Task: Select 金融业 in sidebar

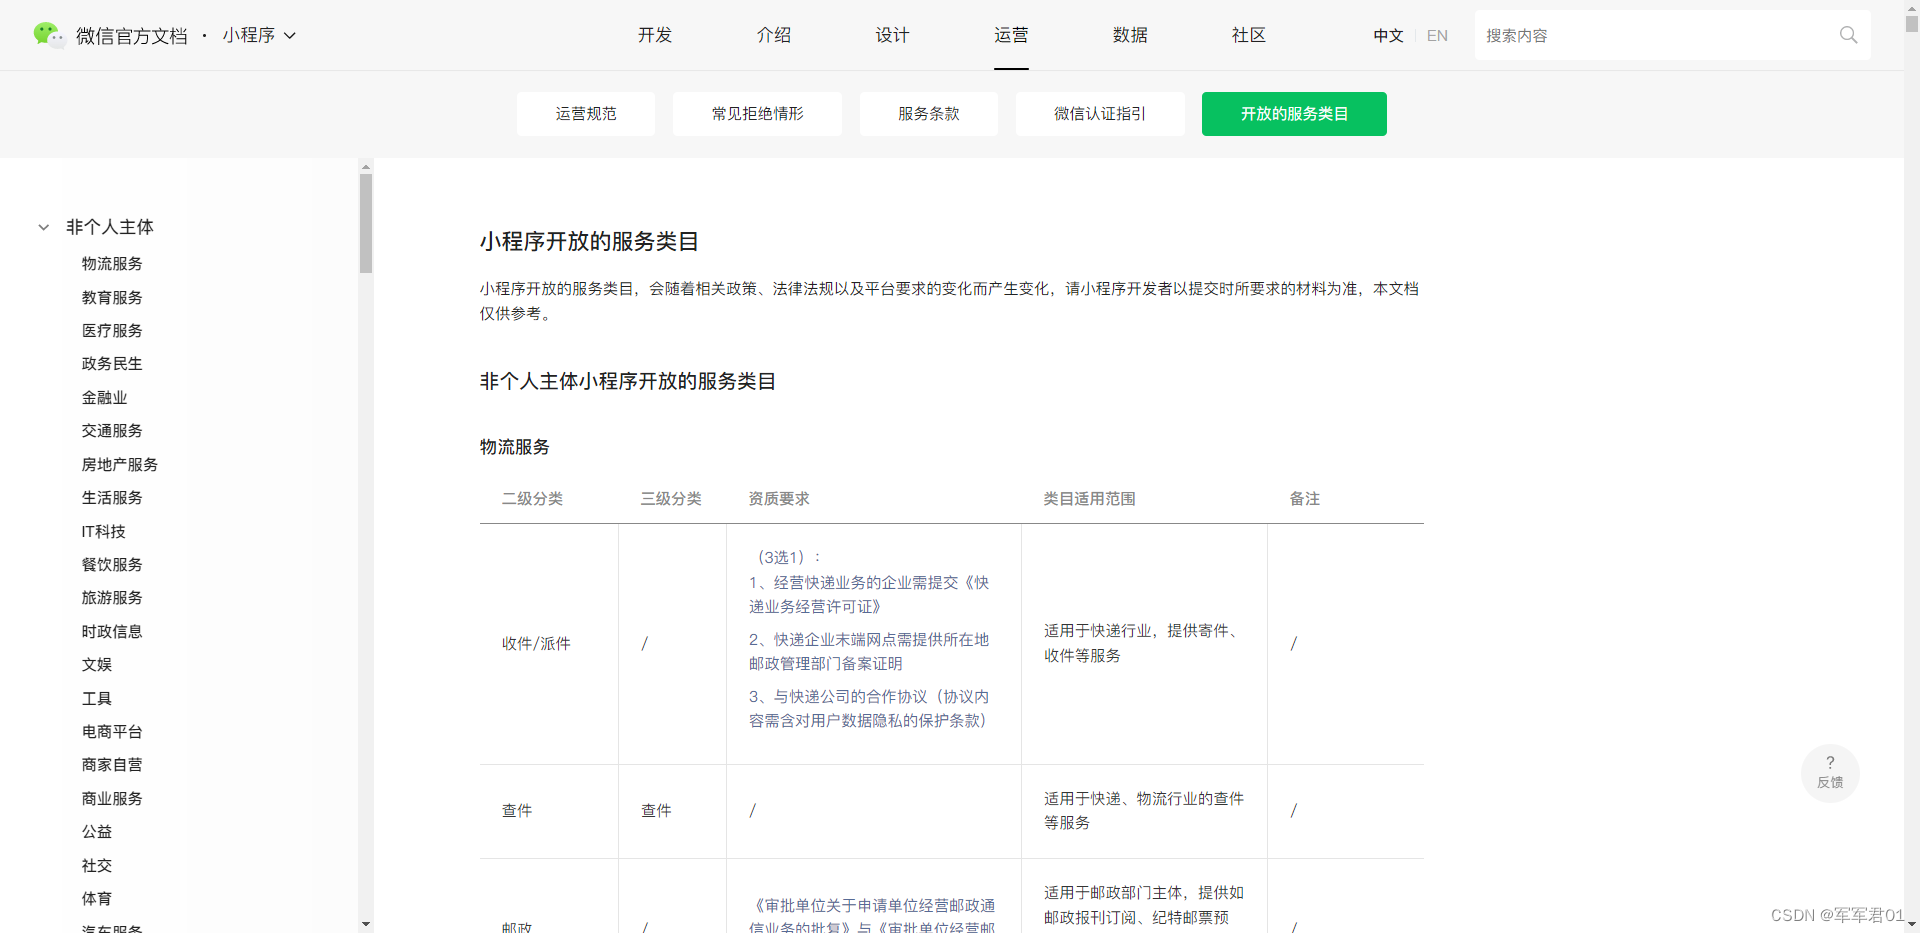Action: click(105, 398)
